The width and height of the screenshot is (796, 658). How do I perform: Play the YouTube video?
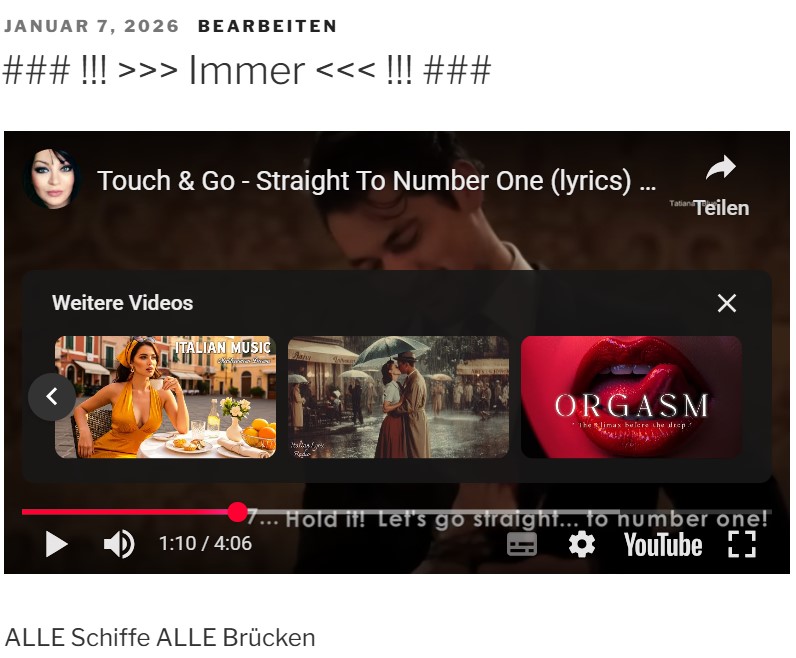56,544
